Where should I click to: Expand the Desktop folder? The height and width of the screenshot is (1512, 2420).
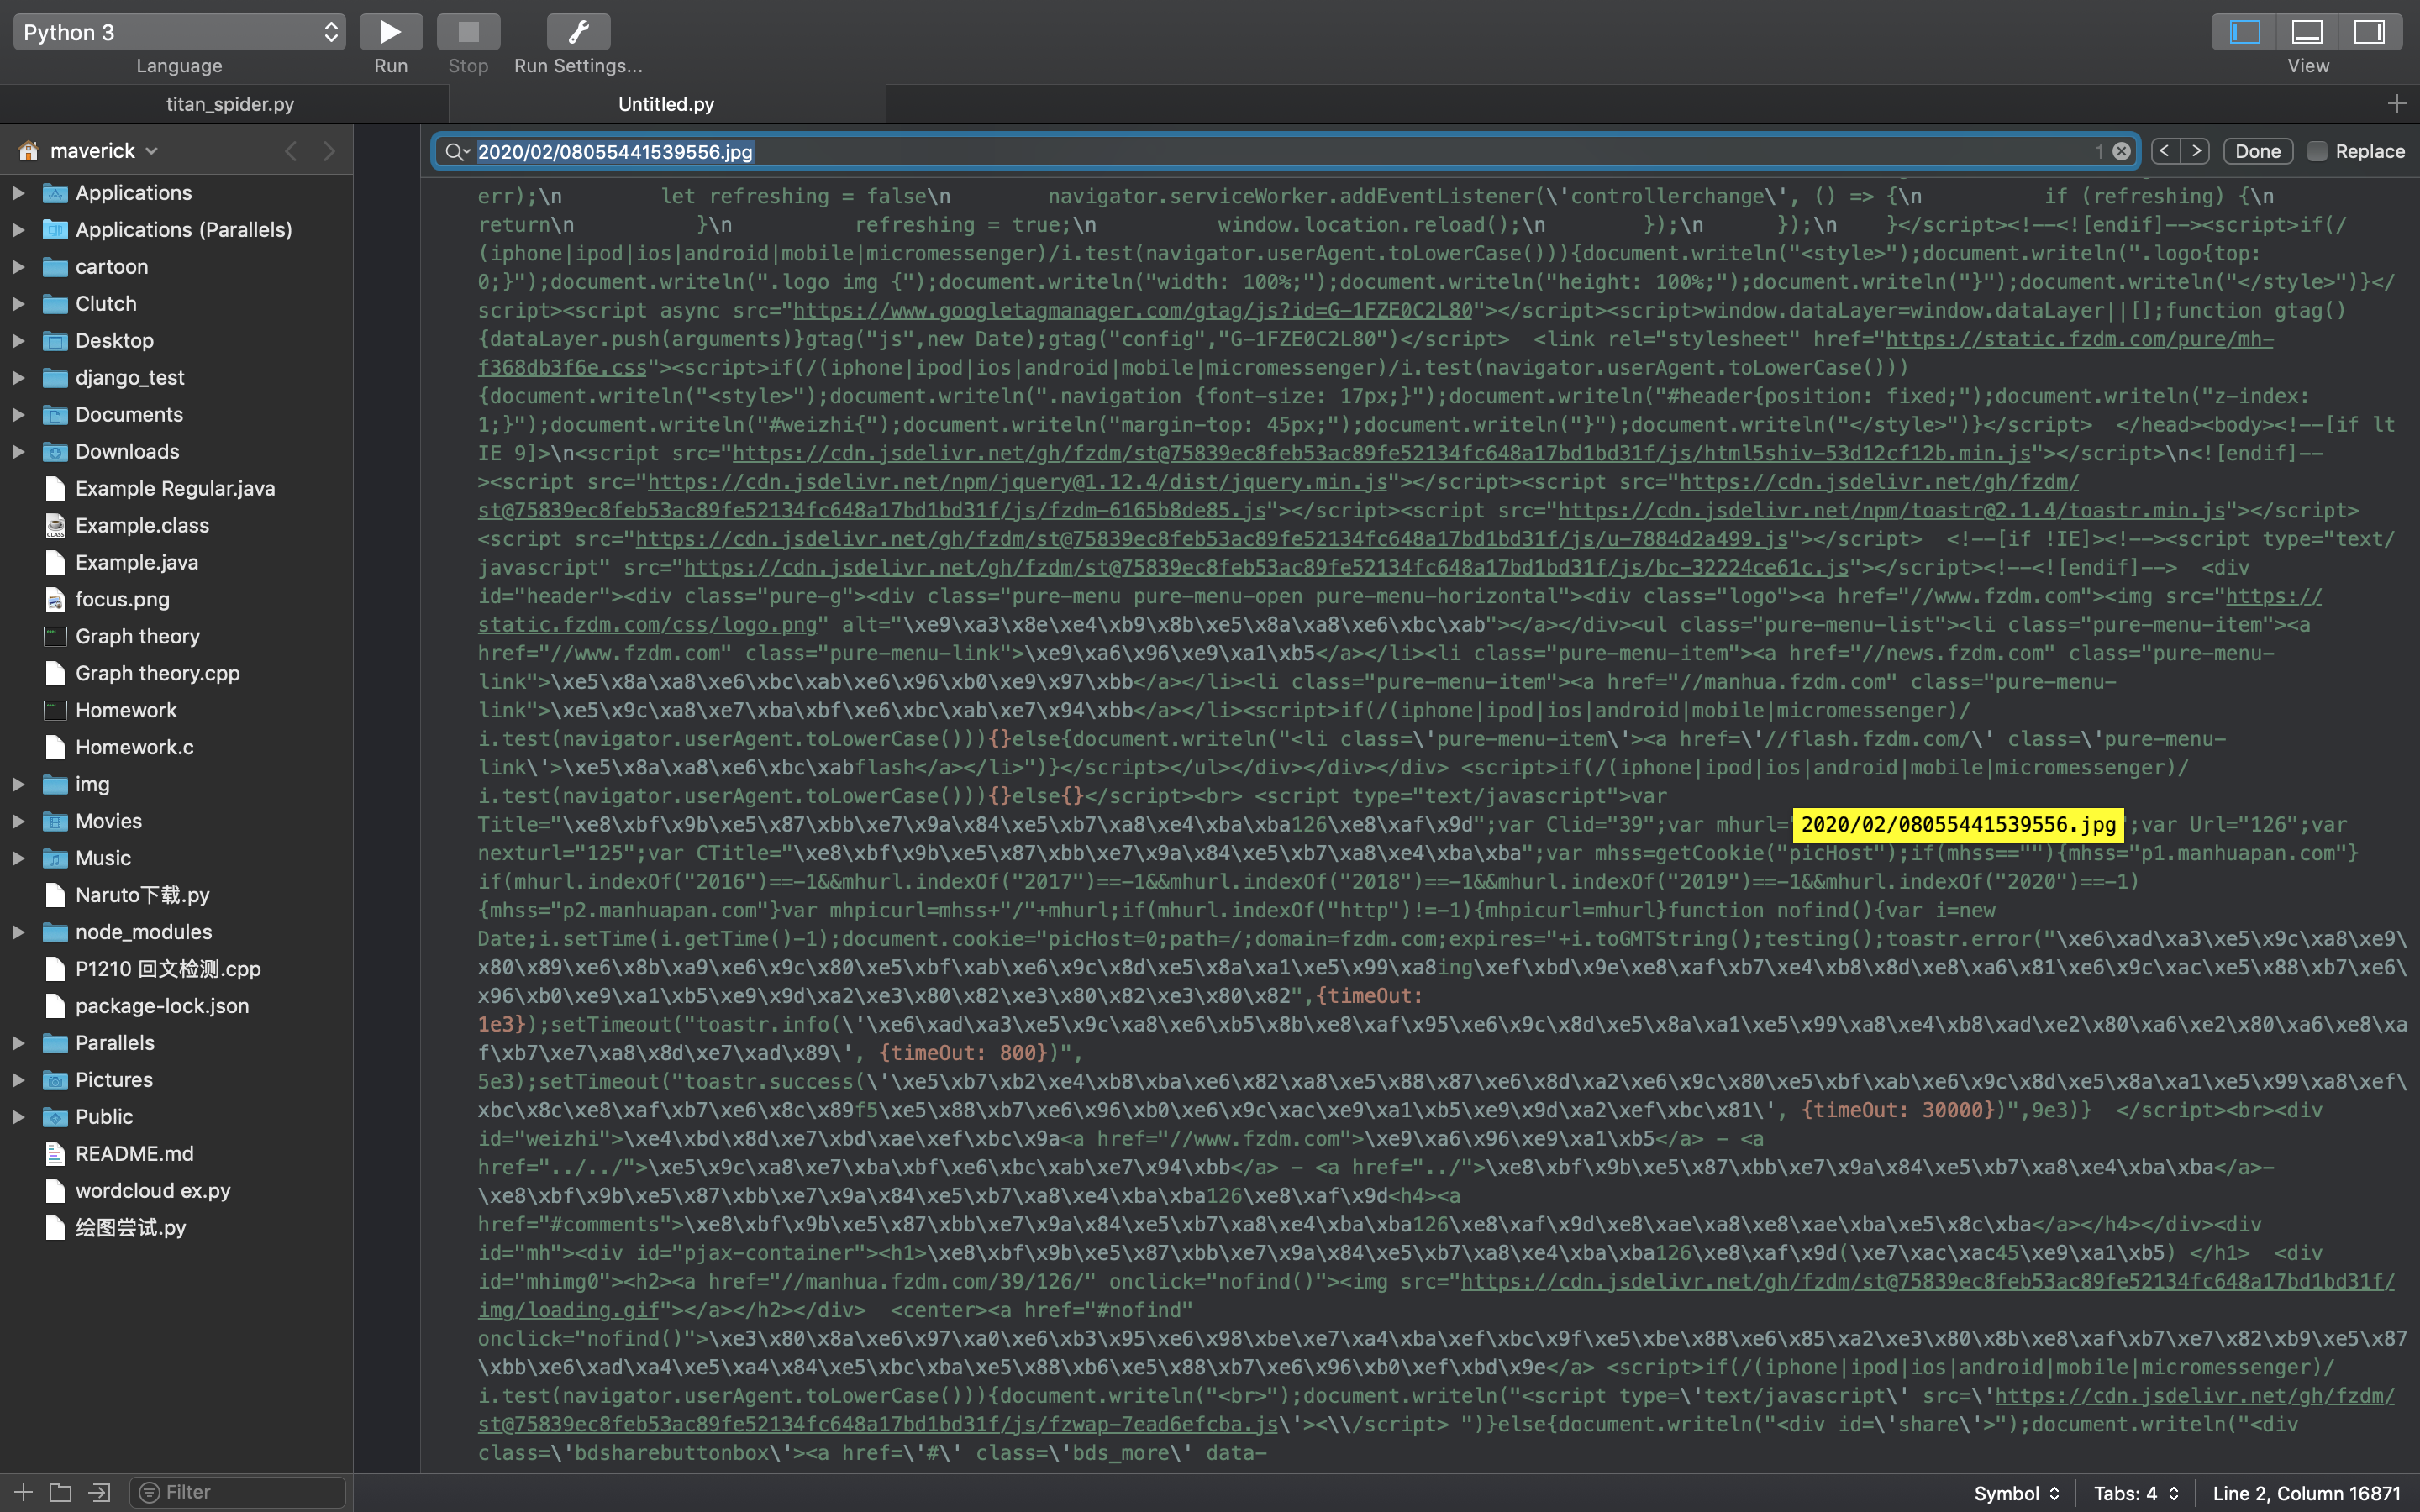pos(18,341)
